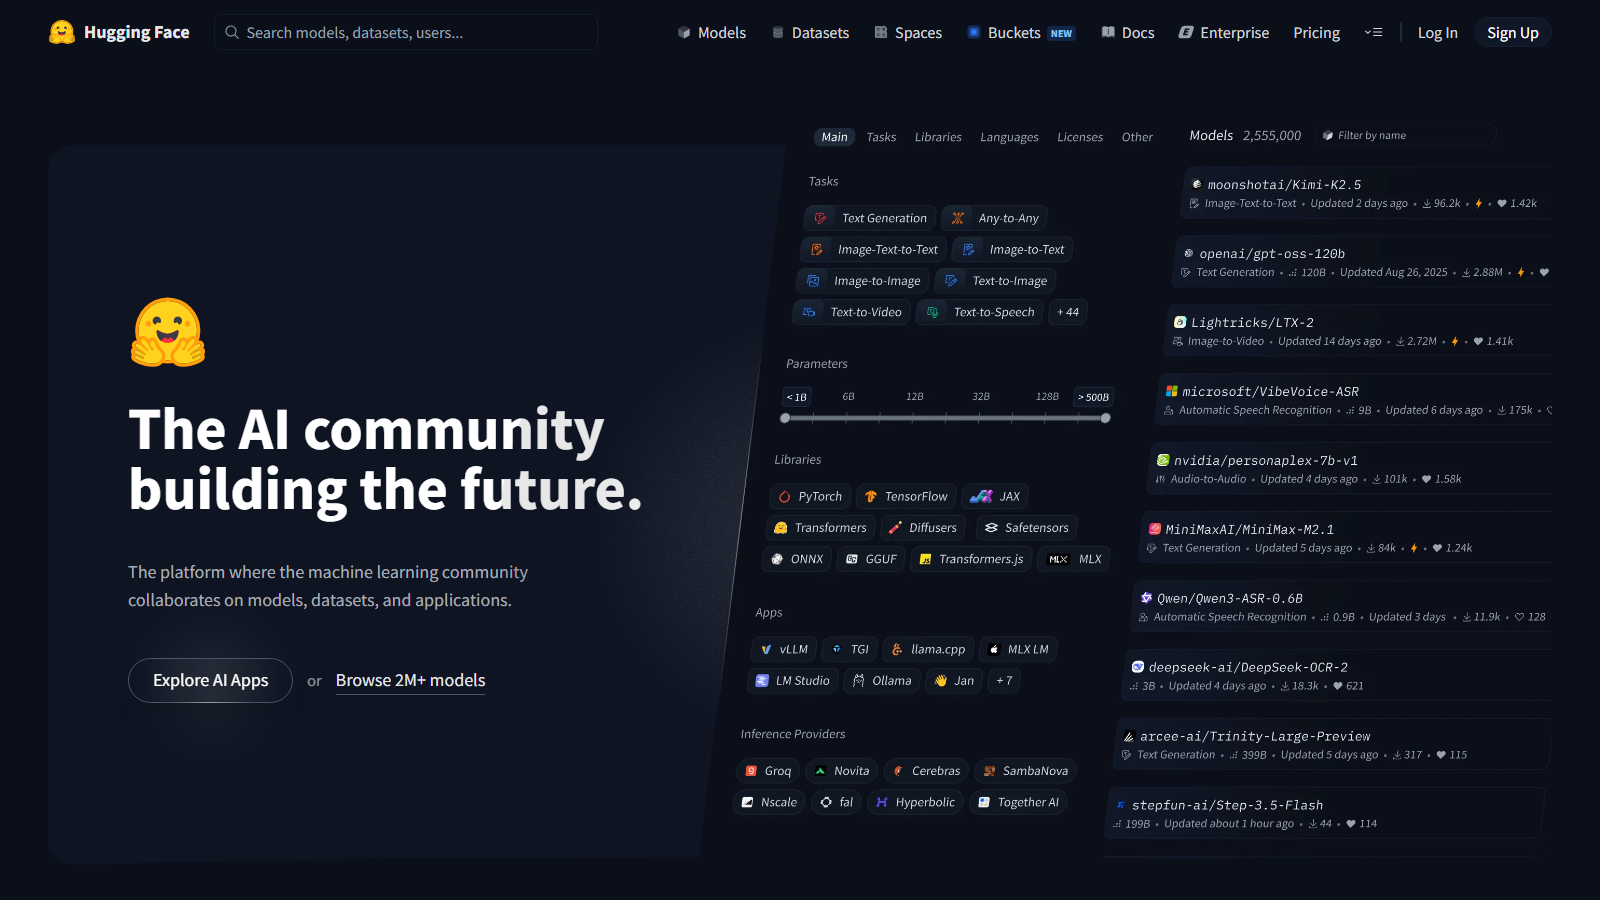Open the more navigation menu dropdown
The image size is (1600, 900).
click(x=1373, y=33)
